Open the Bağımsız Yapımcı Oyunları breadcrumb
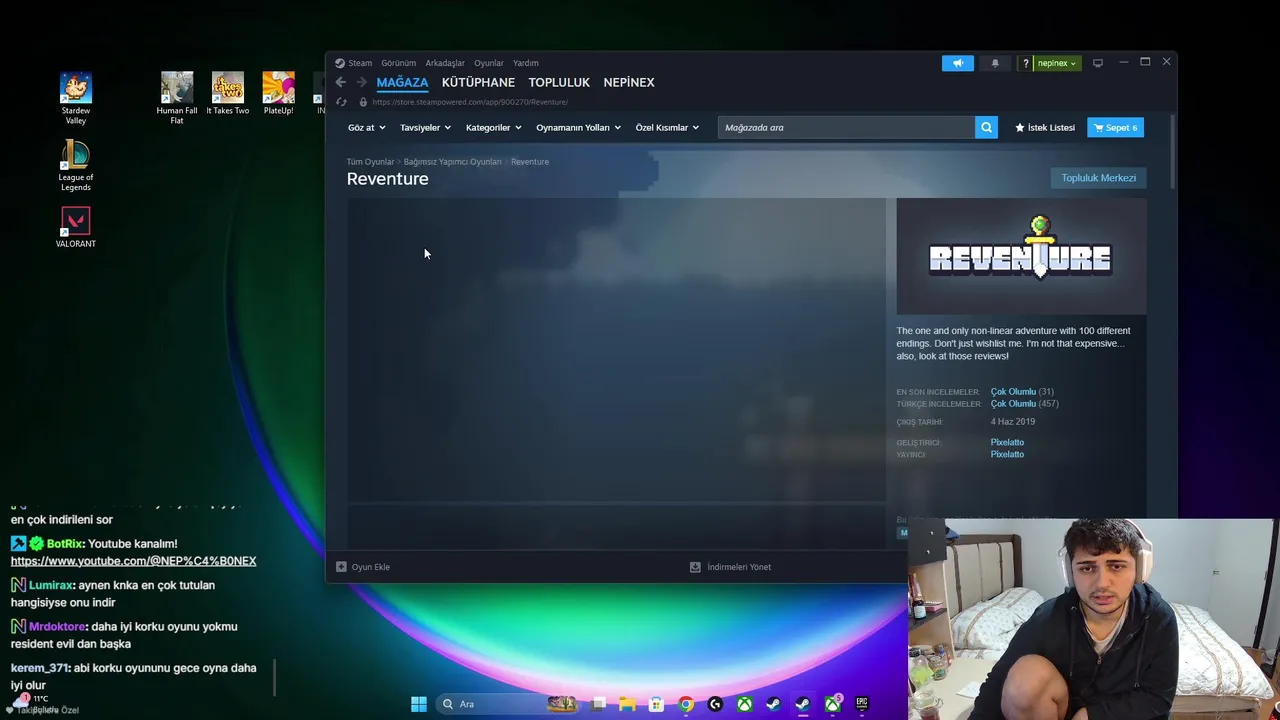The width and height of the screenshot is (1280, 720). 452,161
